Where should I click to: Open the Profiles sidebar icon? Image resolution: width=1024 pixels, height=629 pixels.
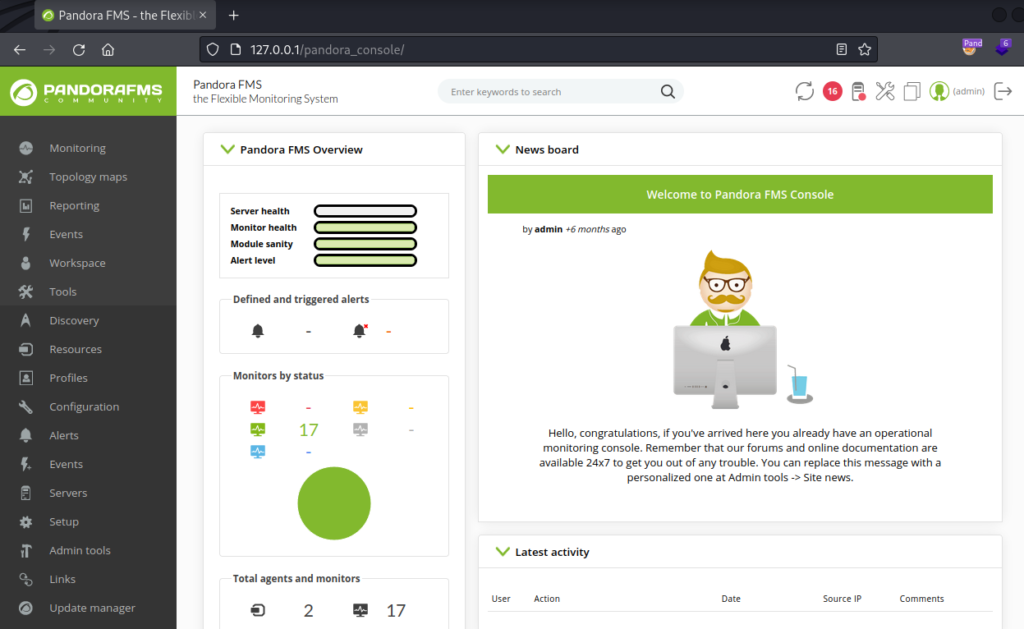(x=25, y=378)
